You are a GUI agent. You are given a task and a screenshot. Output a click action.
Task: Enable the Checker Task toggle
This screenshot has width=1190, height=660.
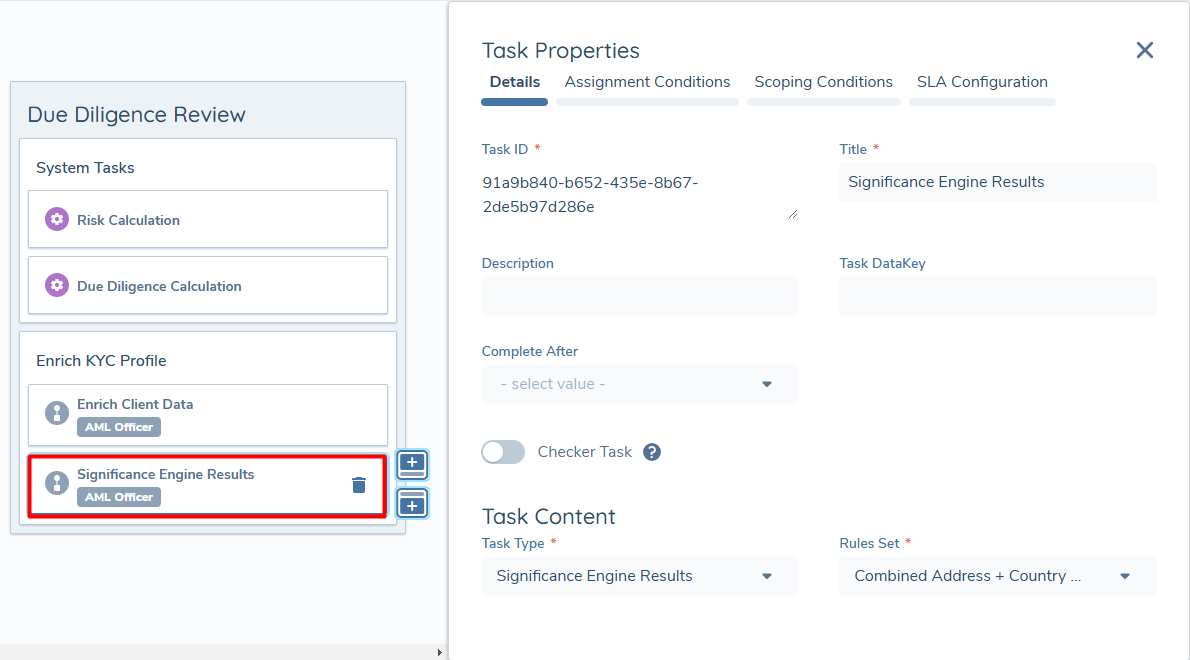[503, 452]
